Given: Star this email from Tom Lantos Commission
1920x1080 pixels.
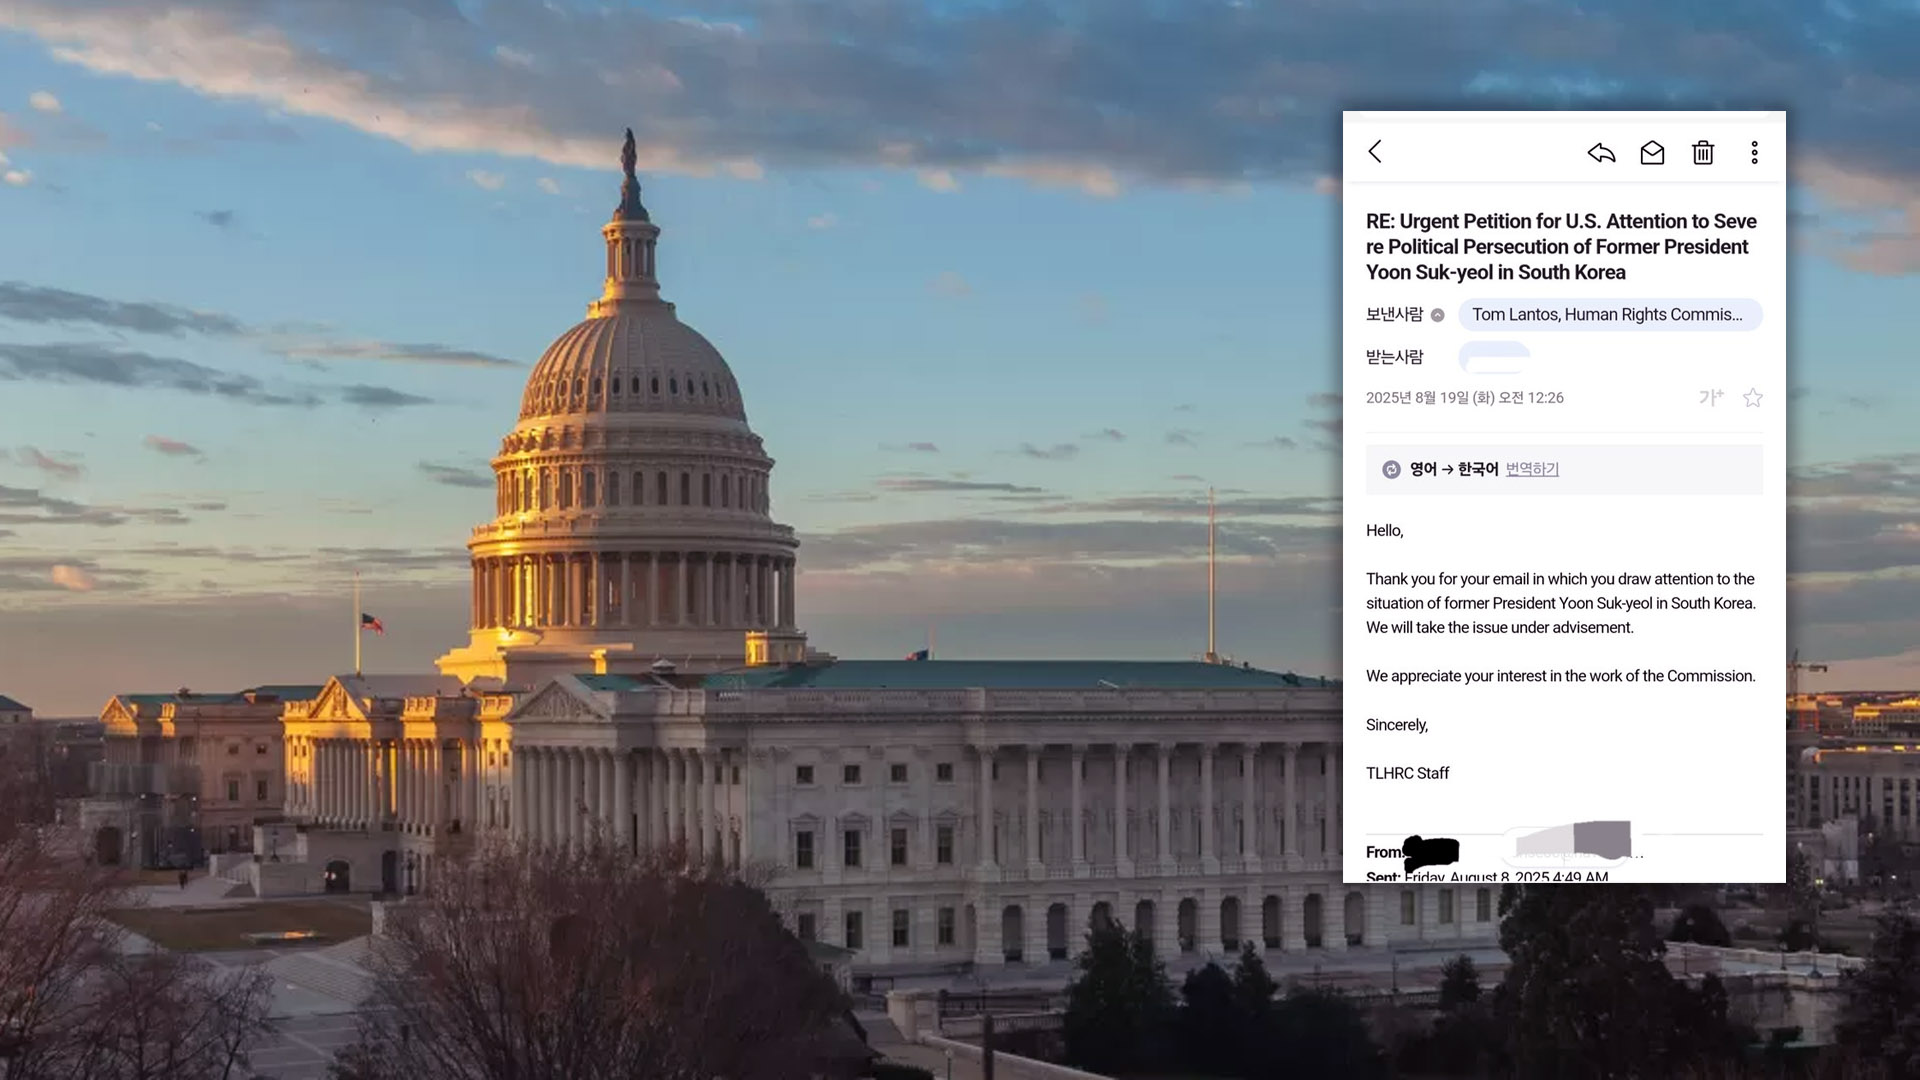Looking at the screenshot, I should [1752, 398].
